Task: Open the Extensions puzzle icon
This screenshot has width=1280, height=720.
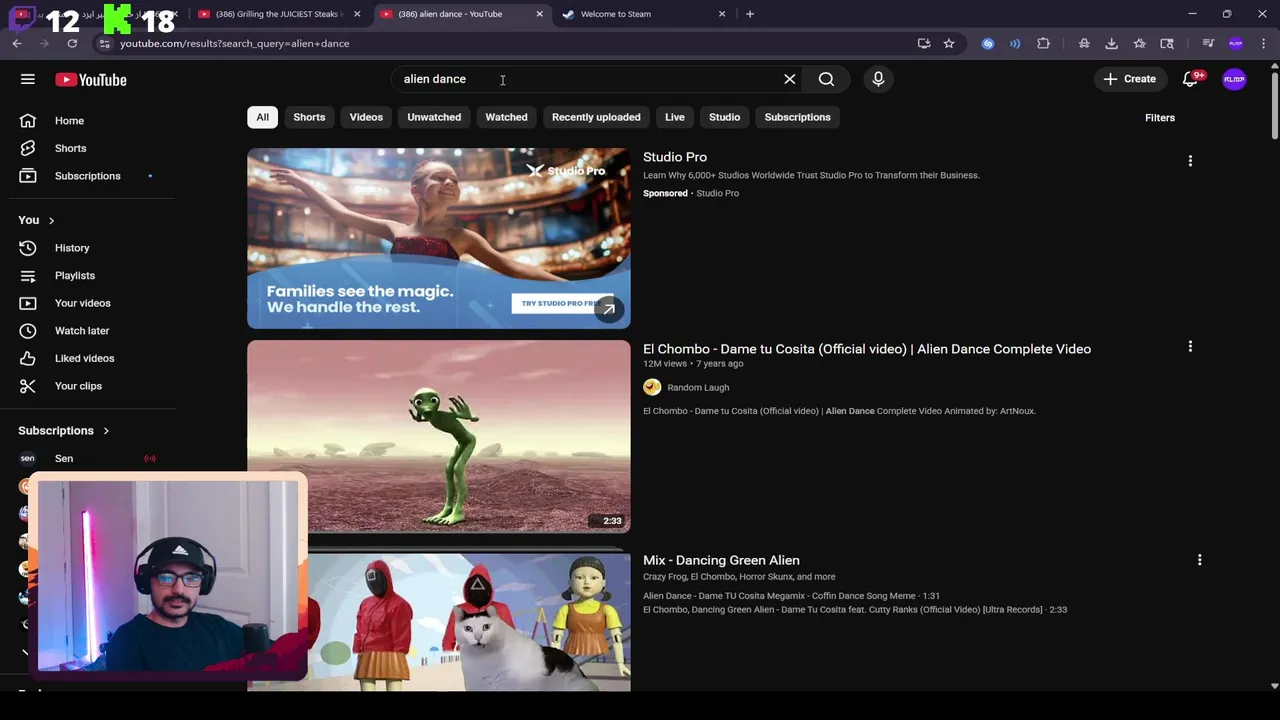Action: coord(1043,43)
